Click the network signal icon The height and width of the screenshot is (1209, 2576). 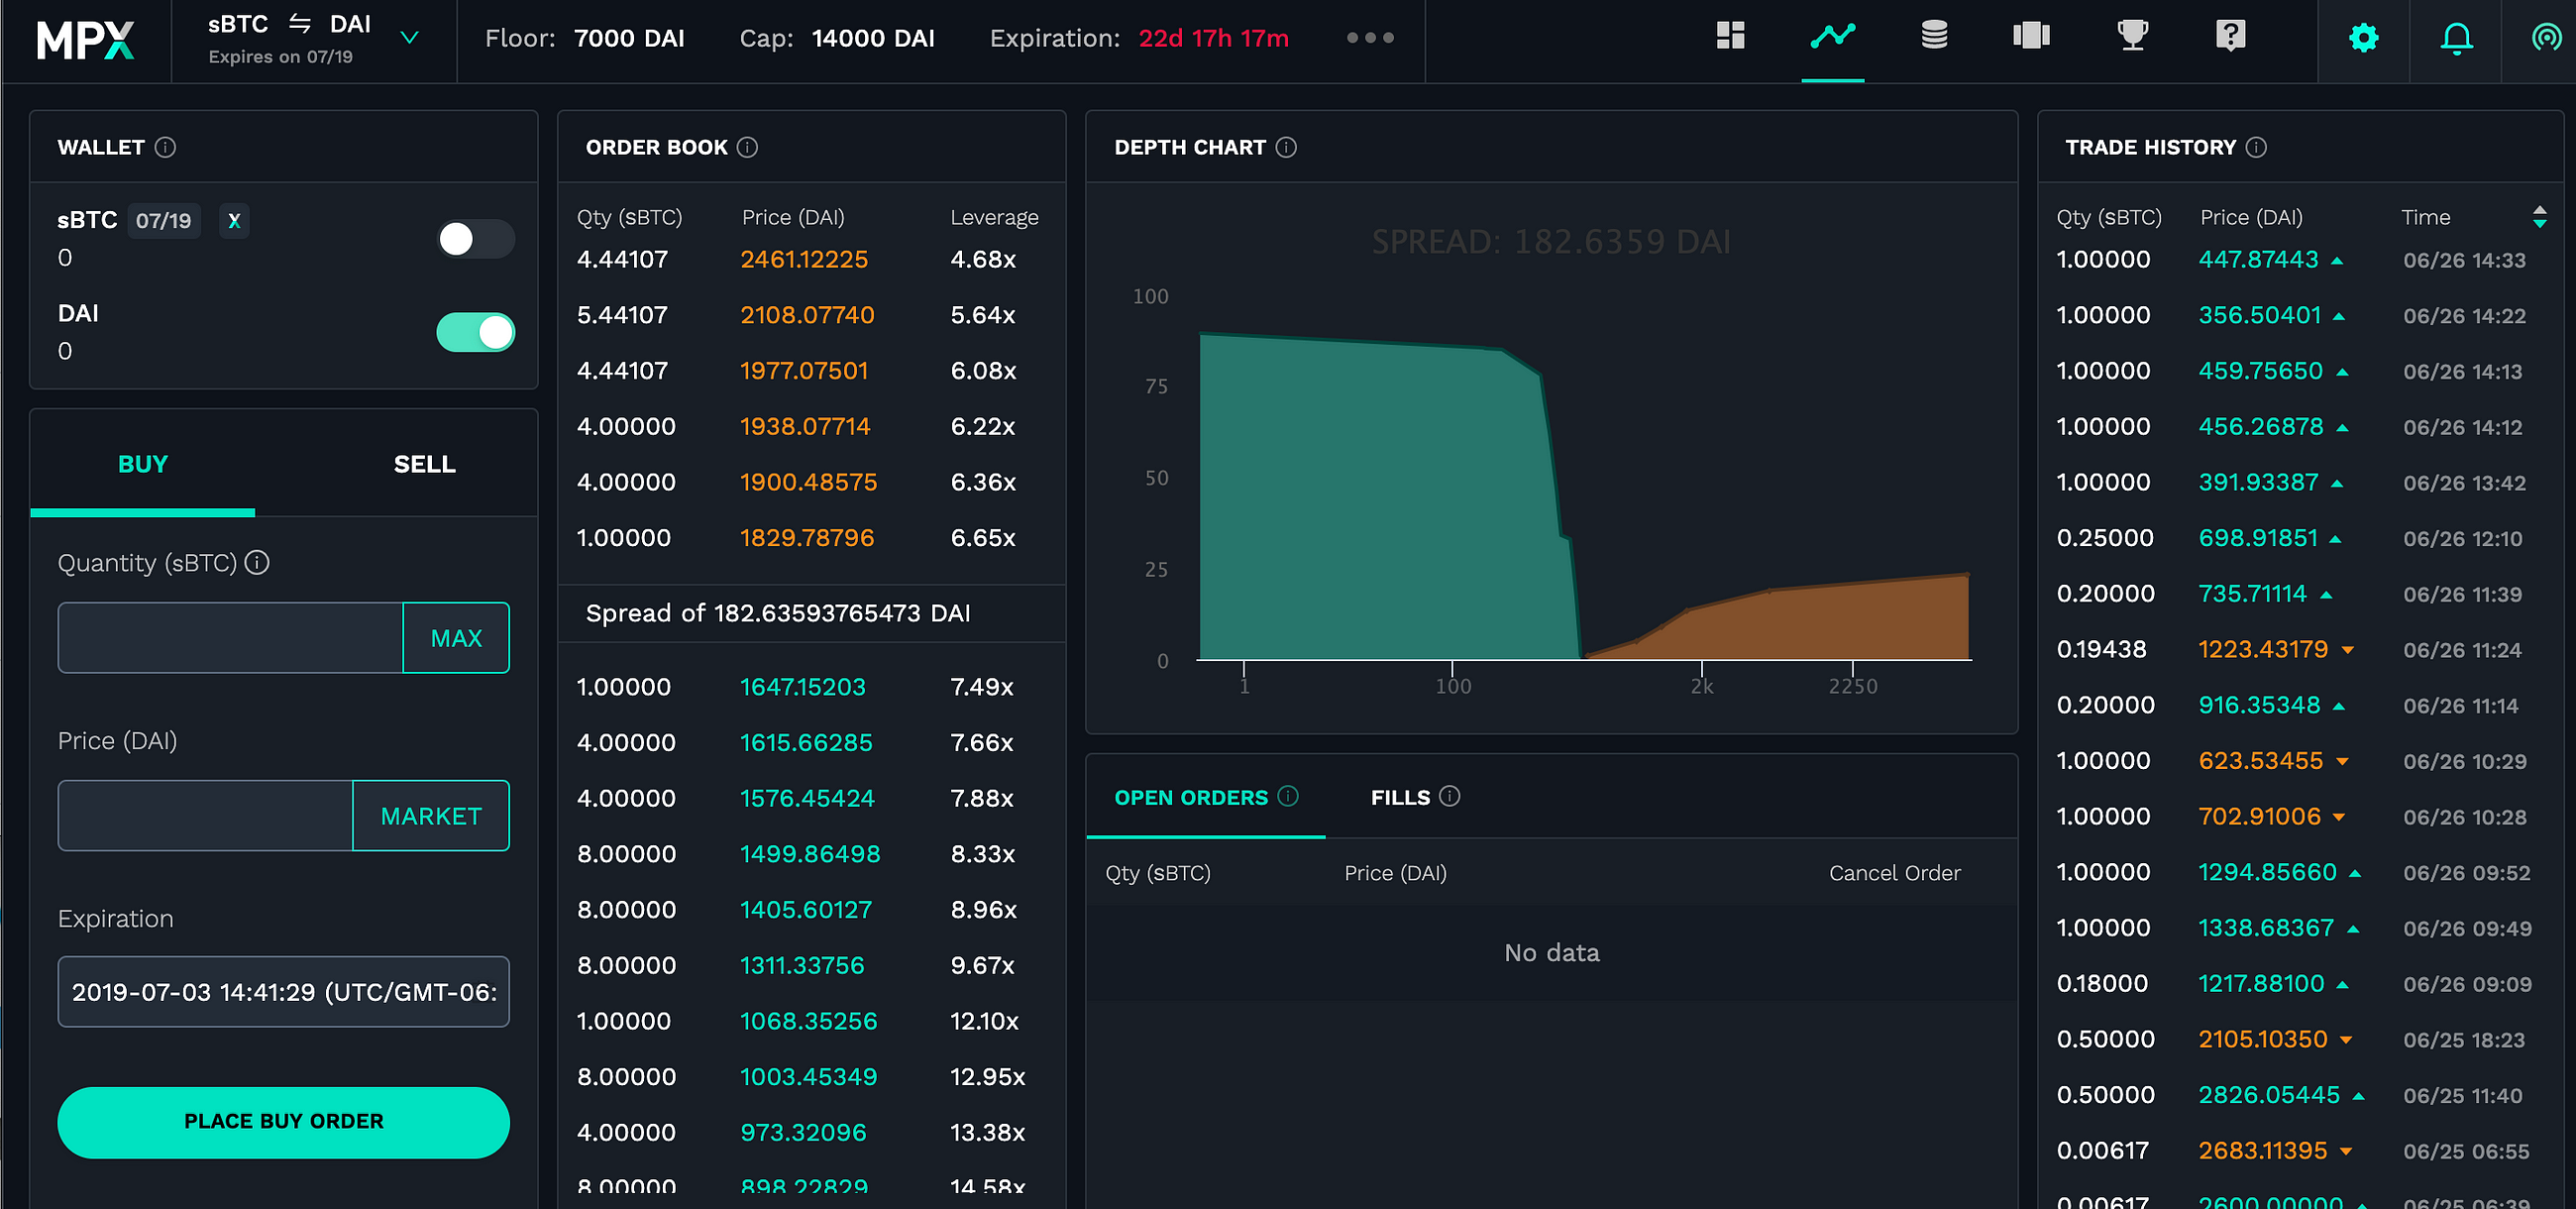2546,39
